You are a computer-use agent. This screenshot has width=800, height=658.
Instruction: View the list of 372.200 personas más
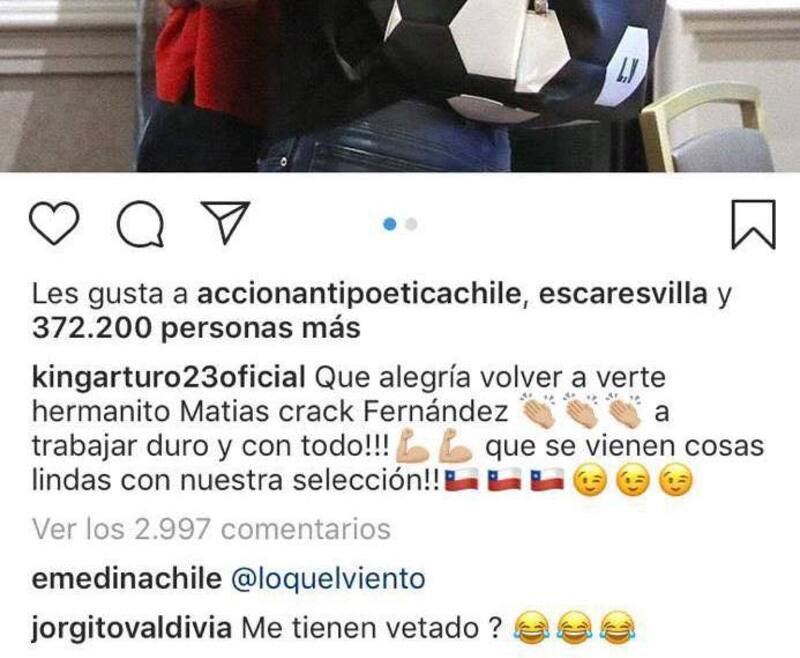point(196,328)
